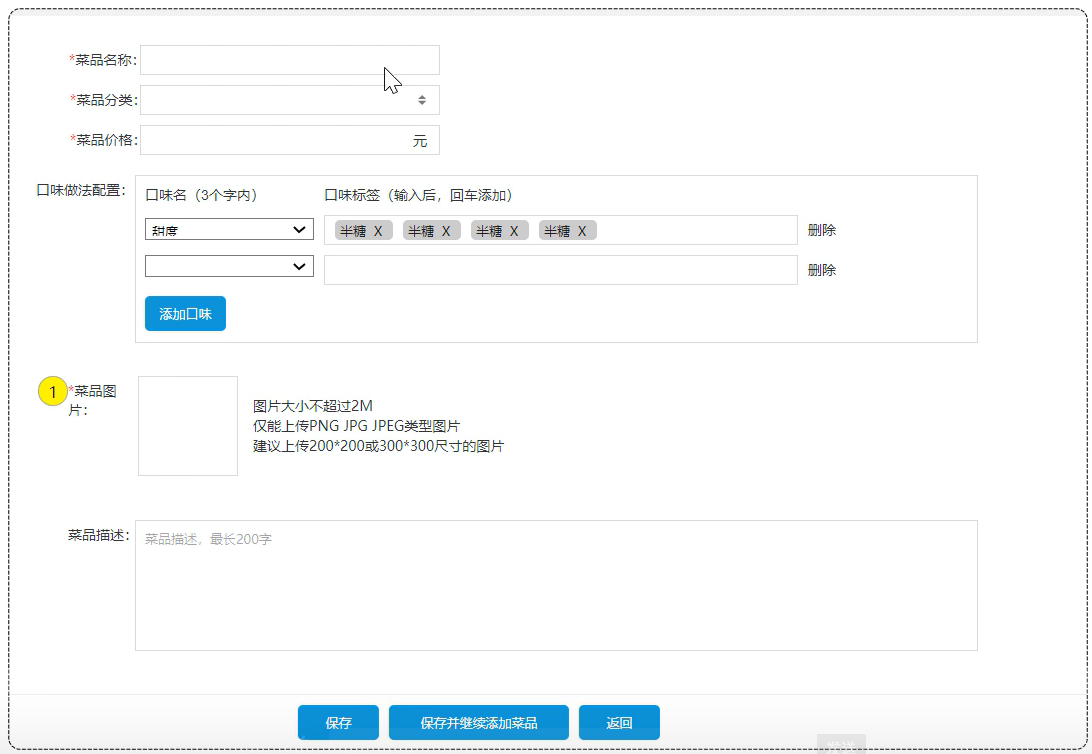This screenshot has height=754, width=1092.
Task: Click the 菜品描述 text area
Action: pos(556,586)
